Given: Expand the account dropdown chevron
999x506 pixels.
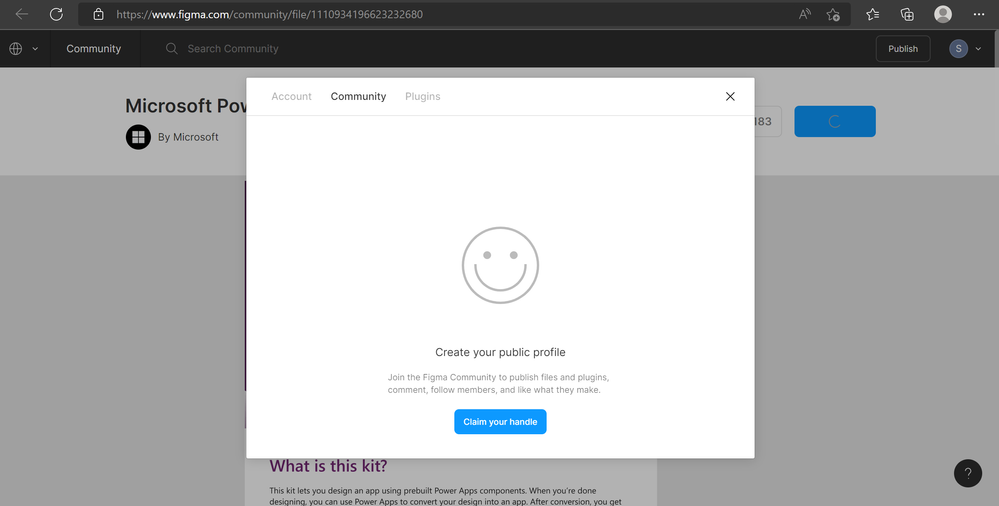Looking at the screenshot, I should (x=978, y=48).
